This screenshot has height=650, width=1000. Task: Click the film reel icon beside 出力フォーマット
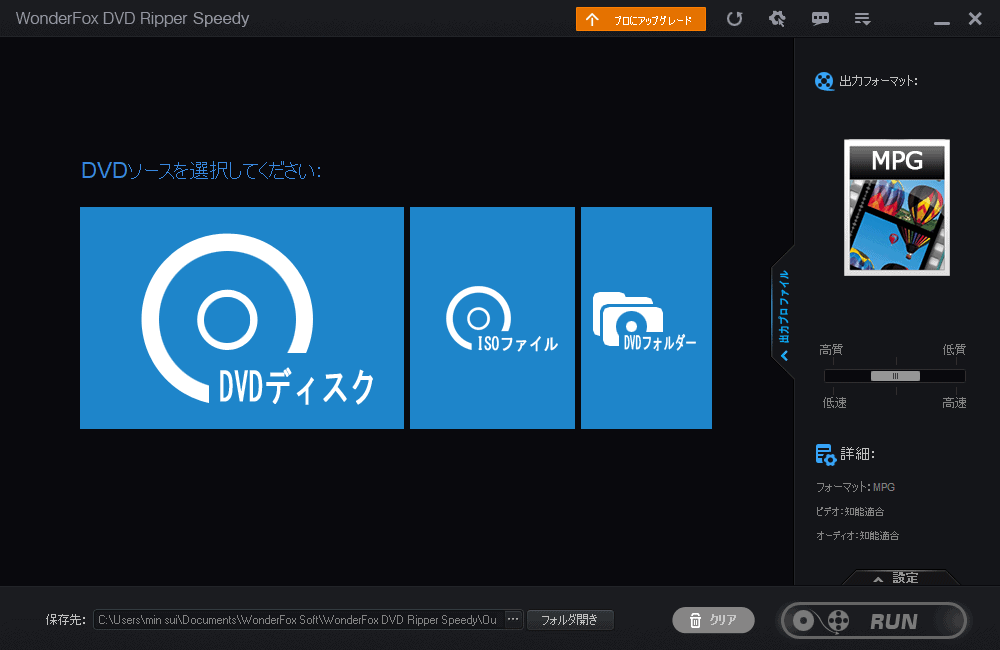[x=824, y=81]
